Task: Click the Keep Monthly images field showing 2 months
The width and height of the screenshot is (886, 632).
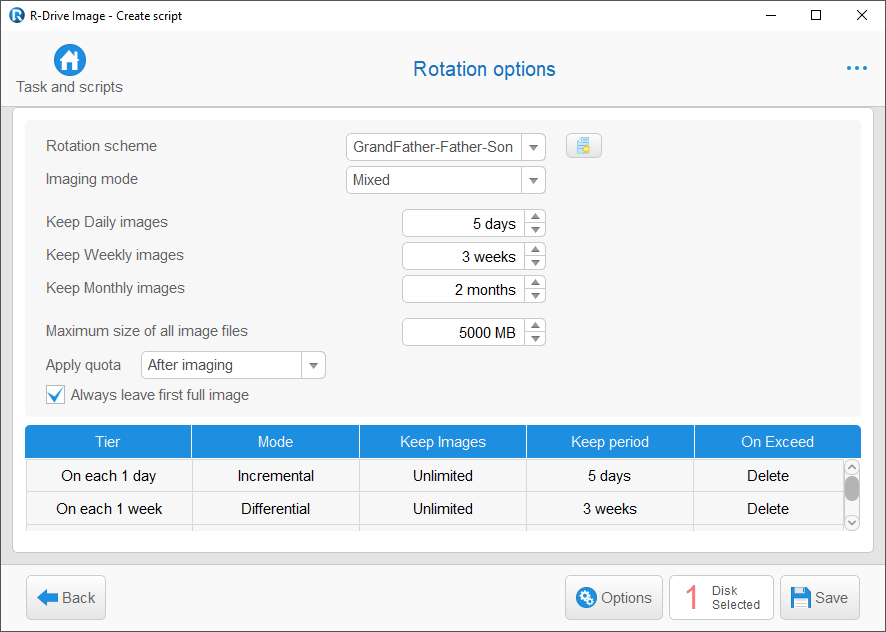Action: click(463, 289)
